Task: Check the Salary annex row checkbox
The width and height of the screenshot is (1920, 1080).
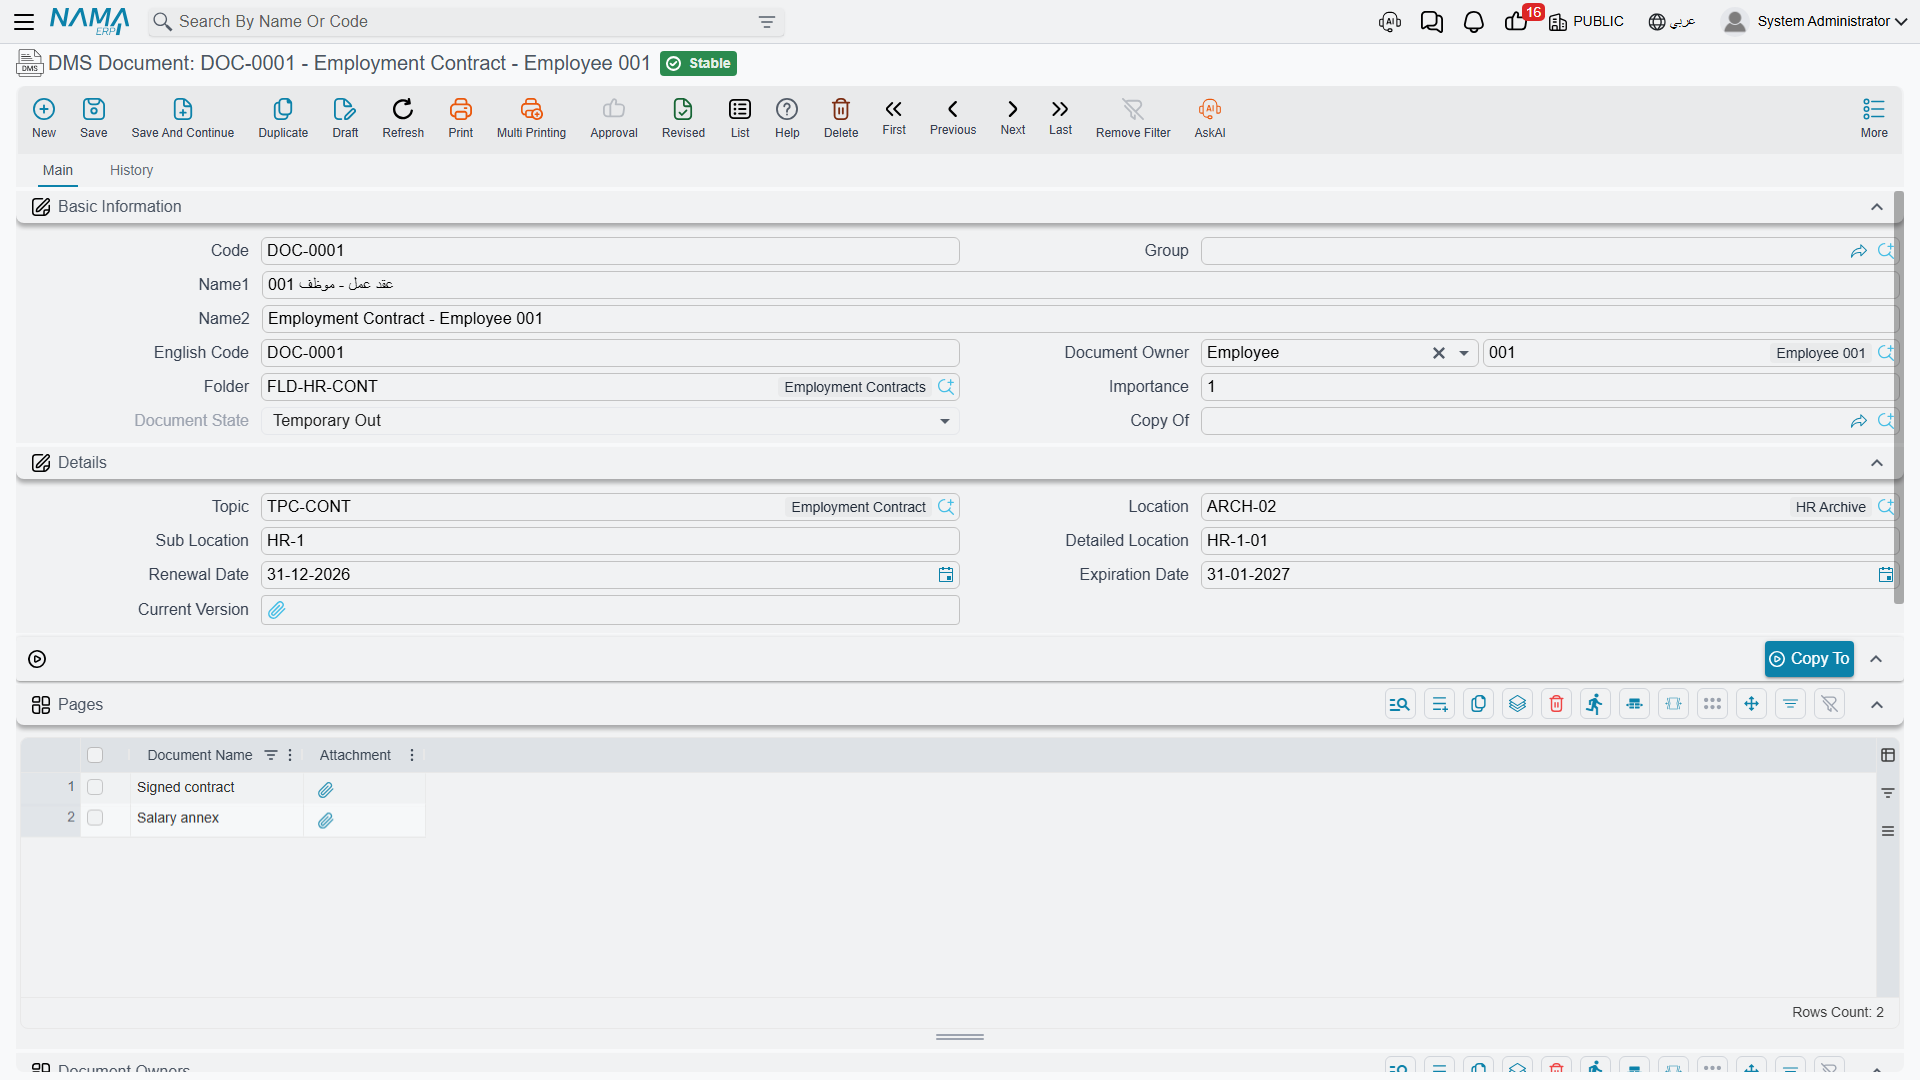Action: 95,818
